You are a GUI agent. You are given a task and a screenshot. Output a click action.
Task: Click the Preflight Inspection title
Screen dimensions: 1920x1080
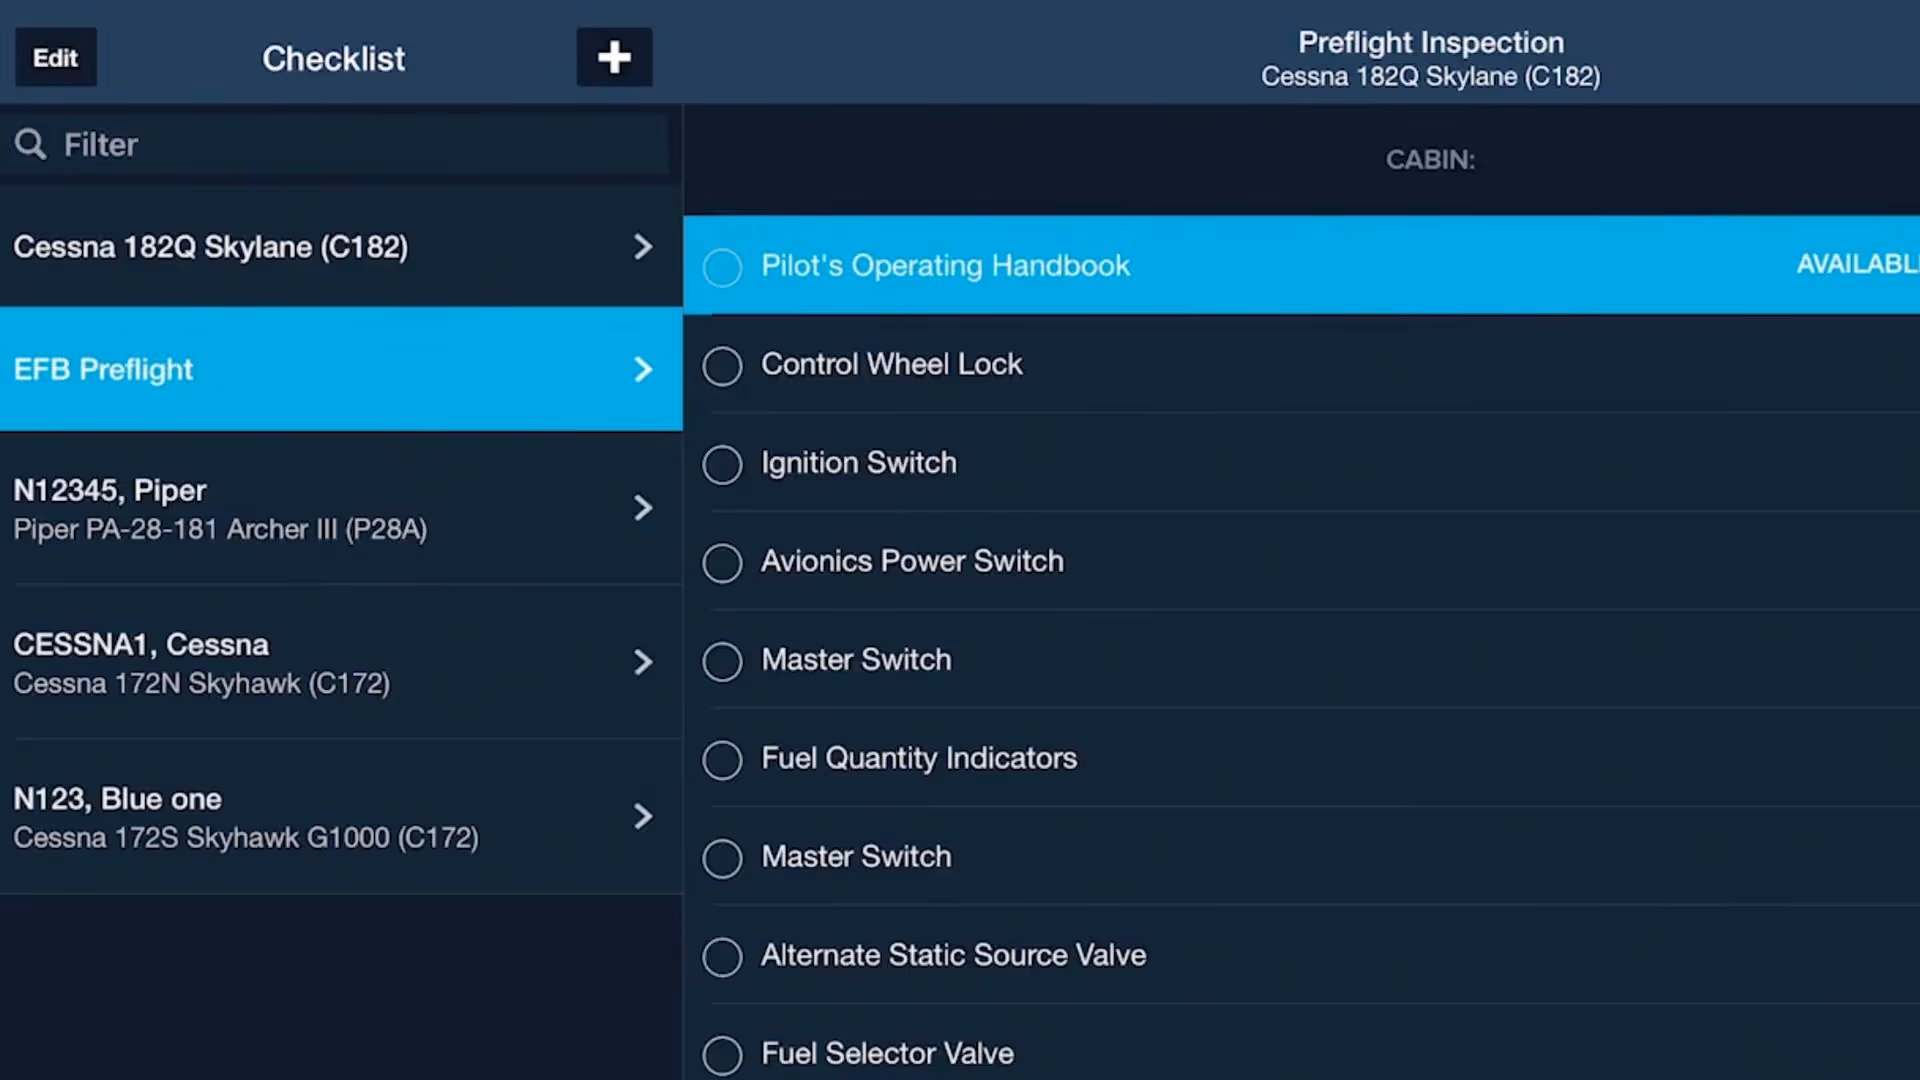point(1431,42)
